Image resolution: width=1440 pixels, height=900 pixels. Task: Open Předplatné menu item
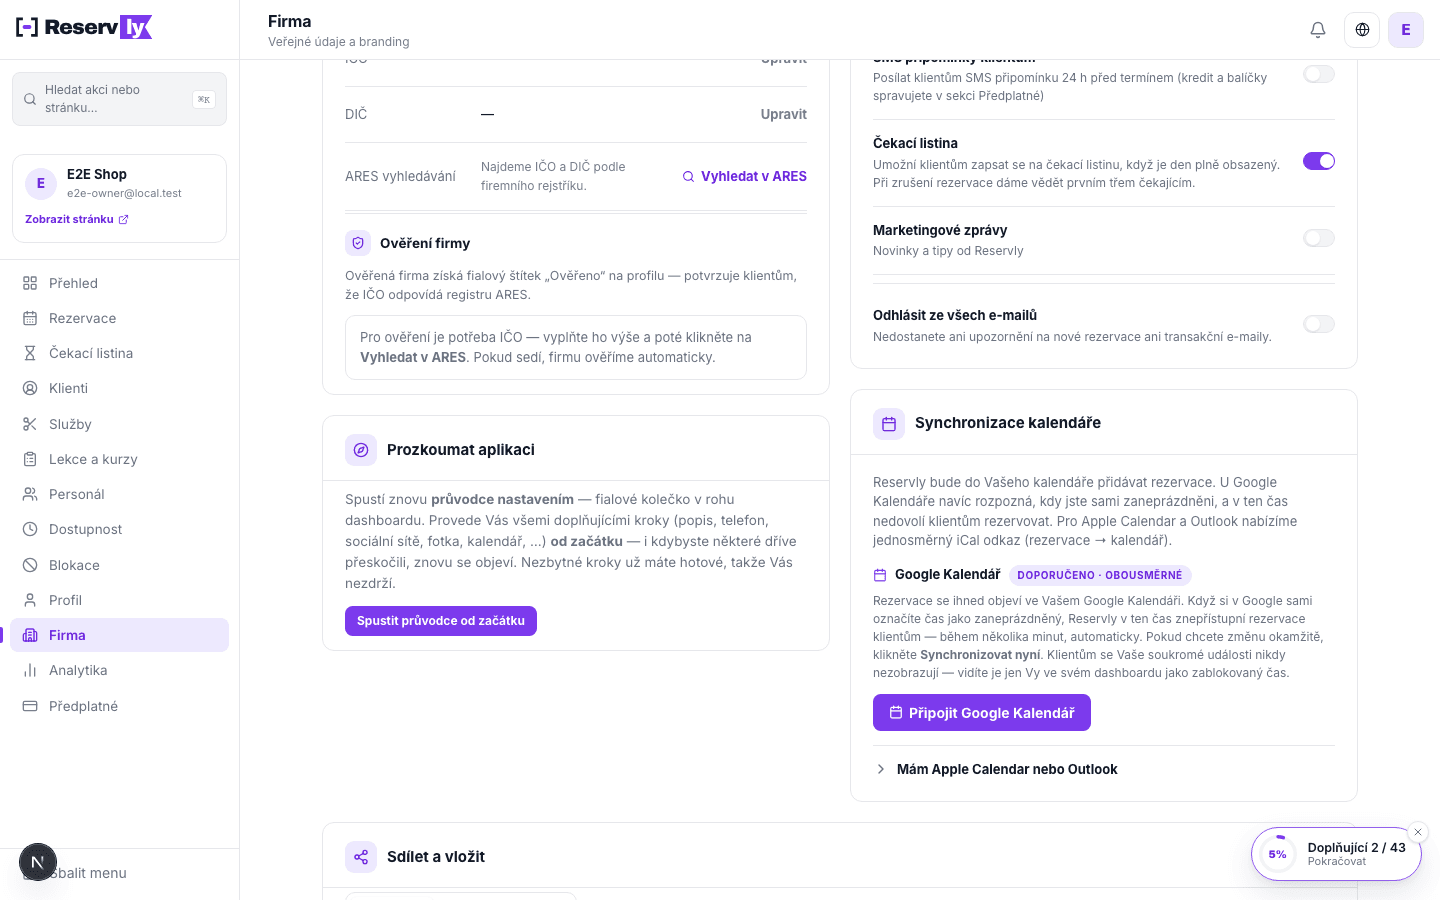[119, 706]
